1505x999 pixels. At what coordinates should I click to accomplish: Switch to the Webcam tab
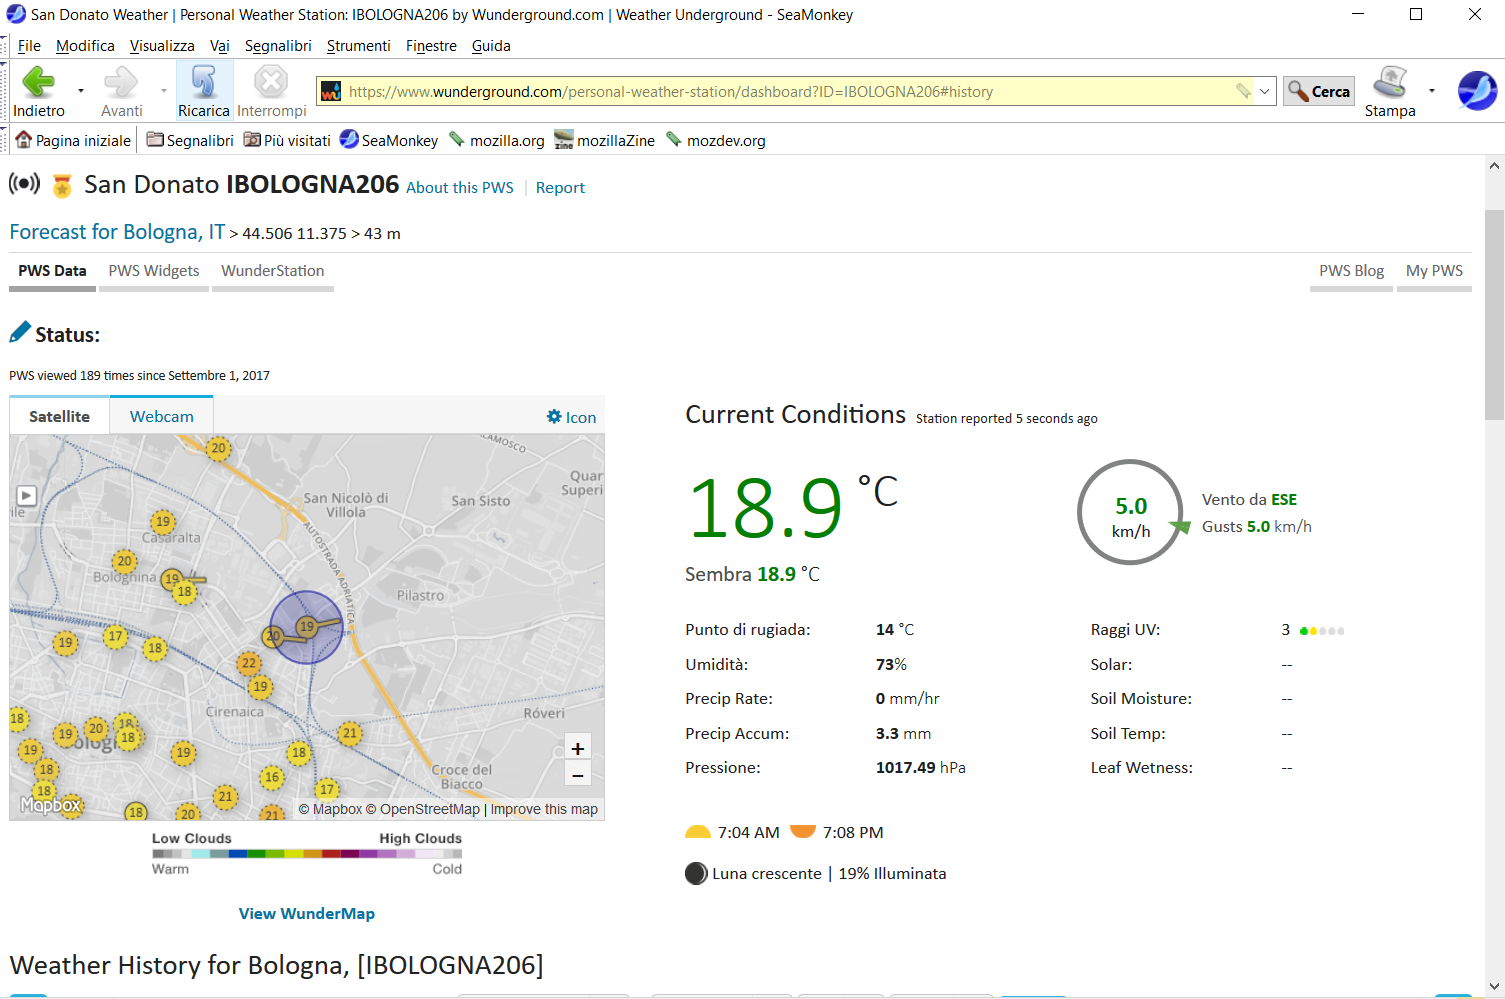tap(162, 416)
